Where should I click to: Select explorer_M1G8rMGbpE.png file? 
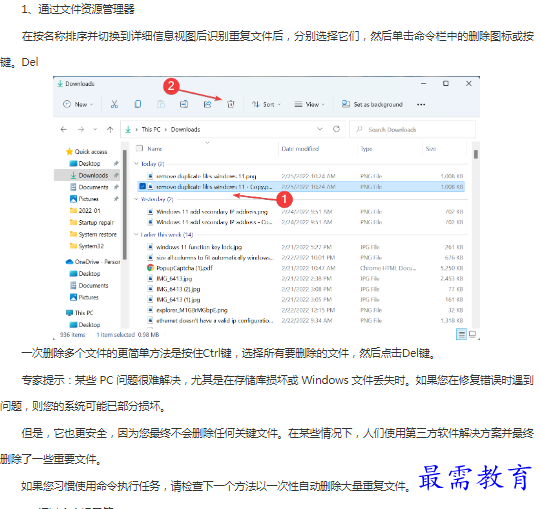(x=301, y=310)
